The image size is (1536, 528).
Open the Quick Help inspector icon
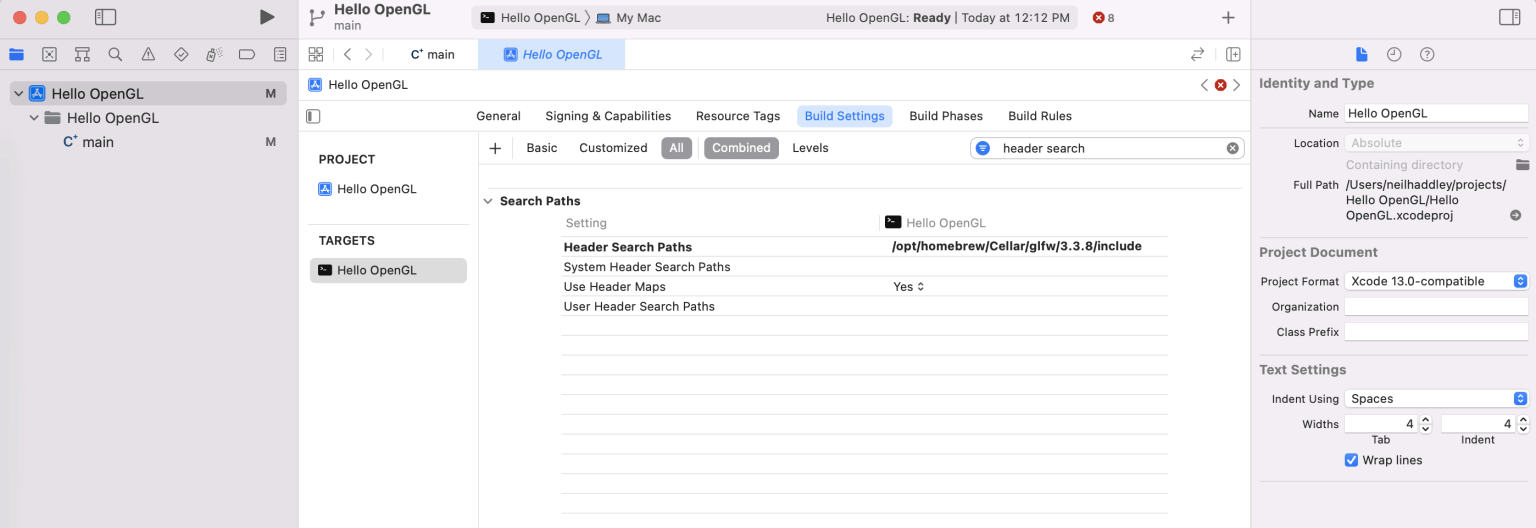[1427, 54]
